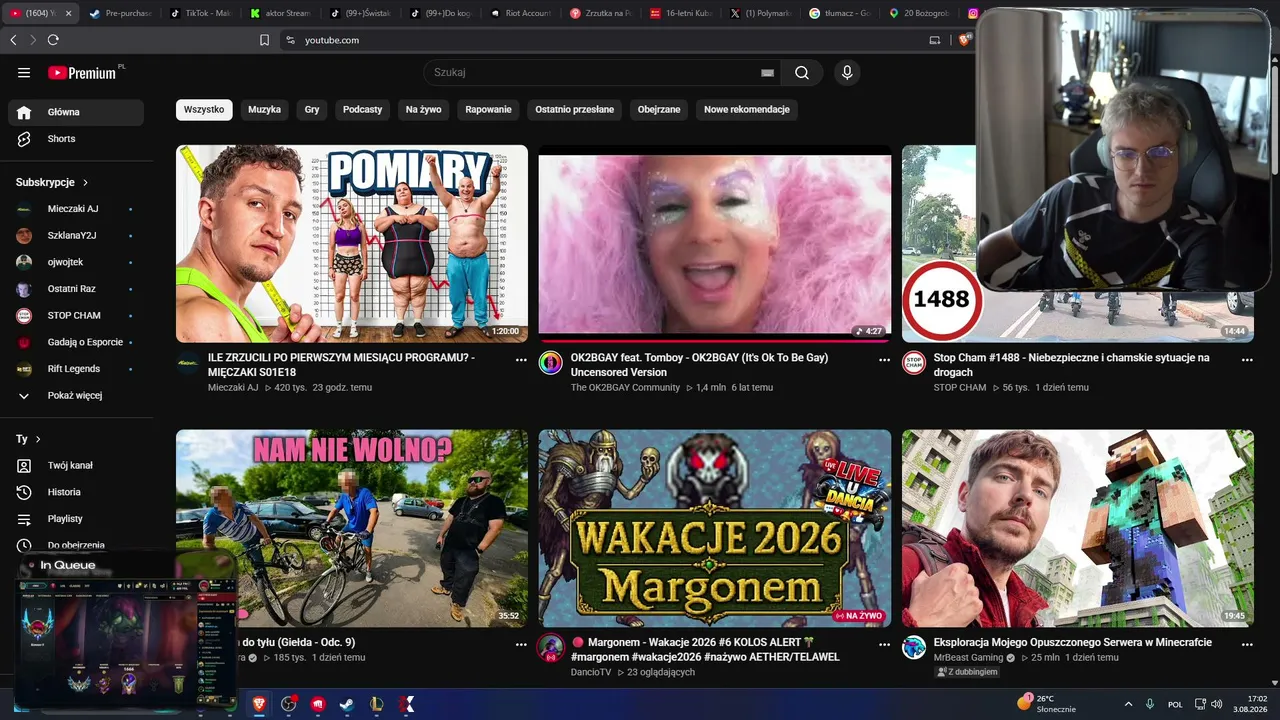
Task: Open the Rift Legends subscription
Action: [76, 369]
